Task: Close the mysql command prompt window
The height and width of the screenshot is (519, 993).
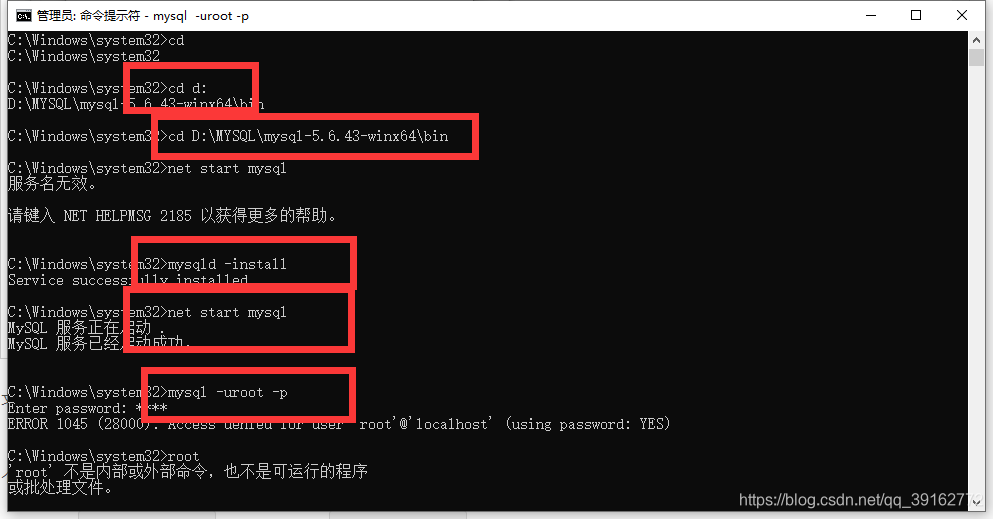Action: click(x=961, y=15)
